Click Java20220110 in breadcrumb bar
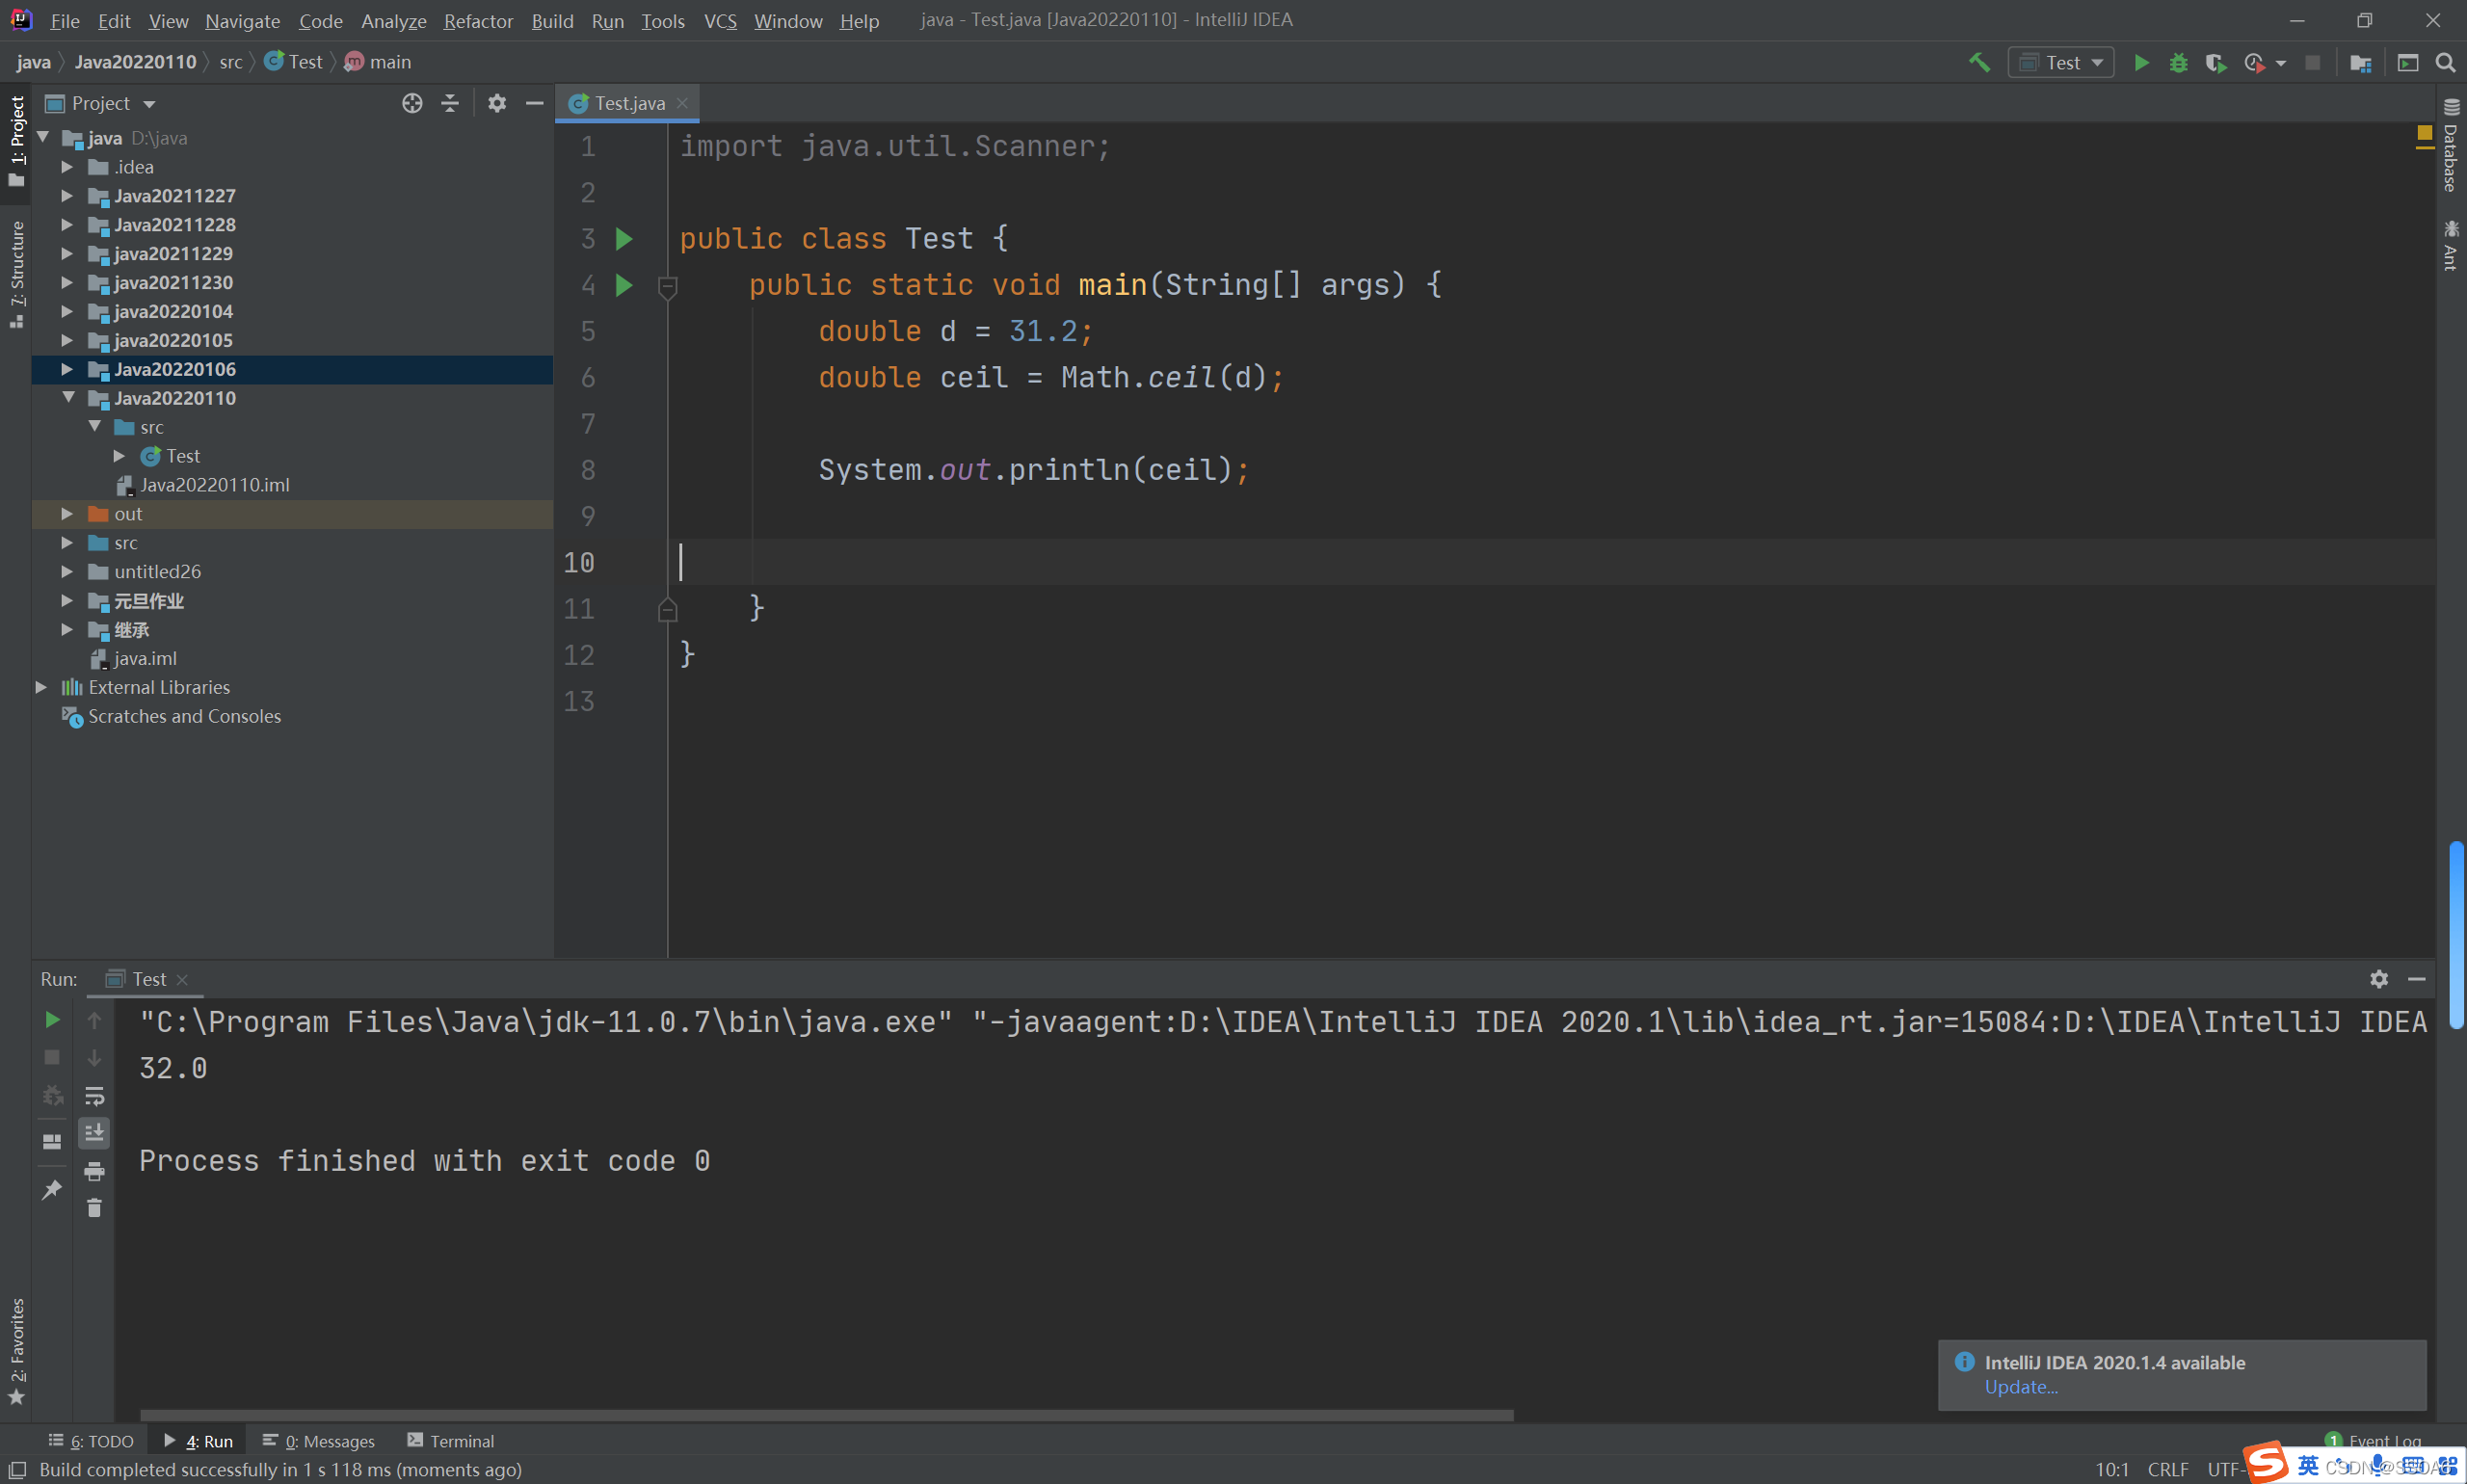 pyautogui.click(x=135, y=62)
